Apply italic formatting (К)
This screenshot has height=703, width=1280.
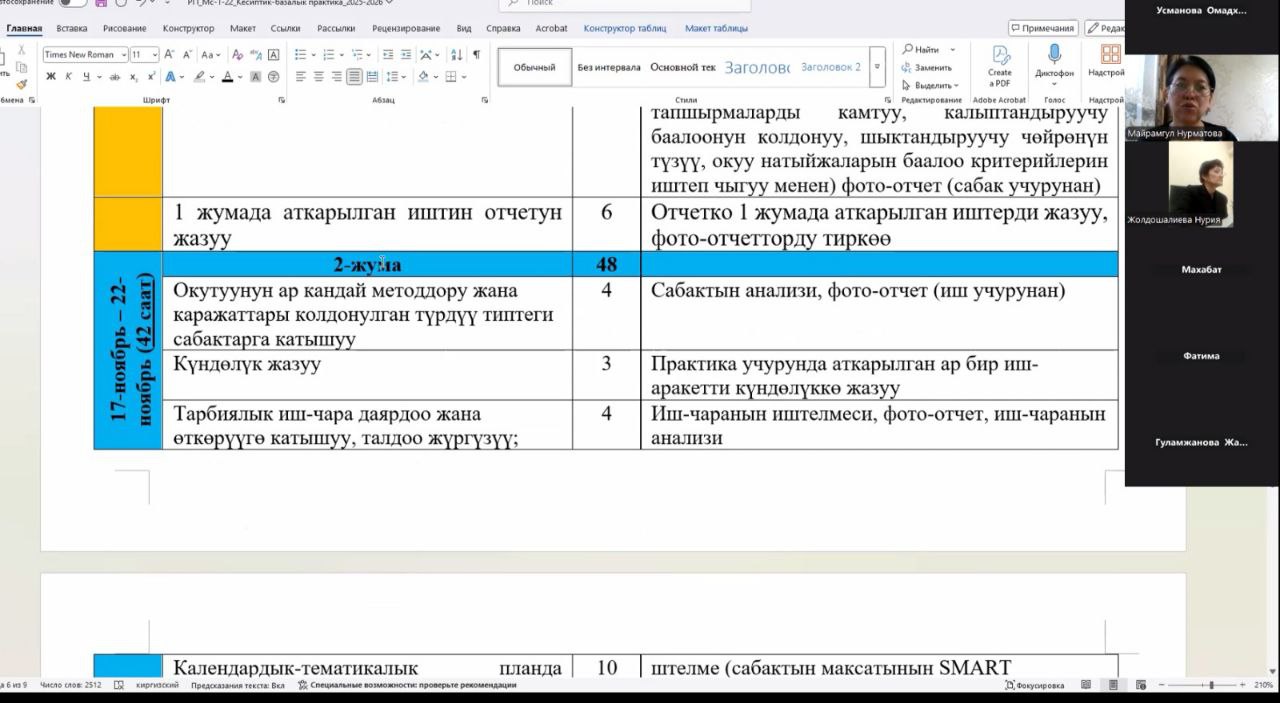pyautogui.click(x=69, y=77)
